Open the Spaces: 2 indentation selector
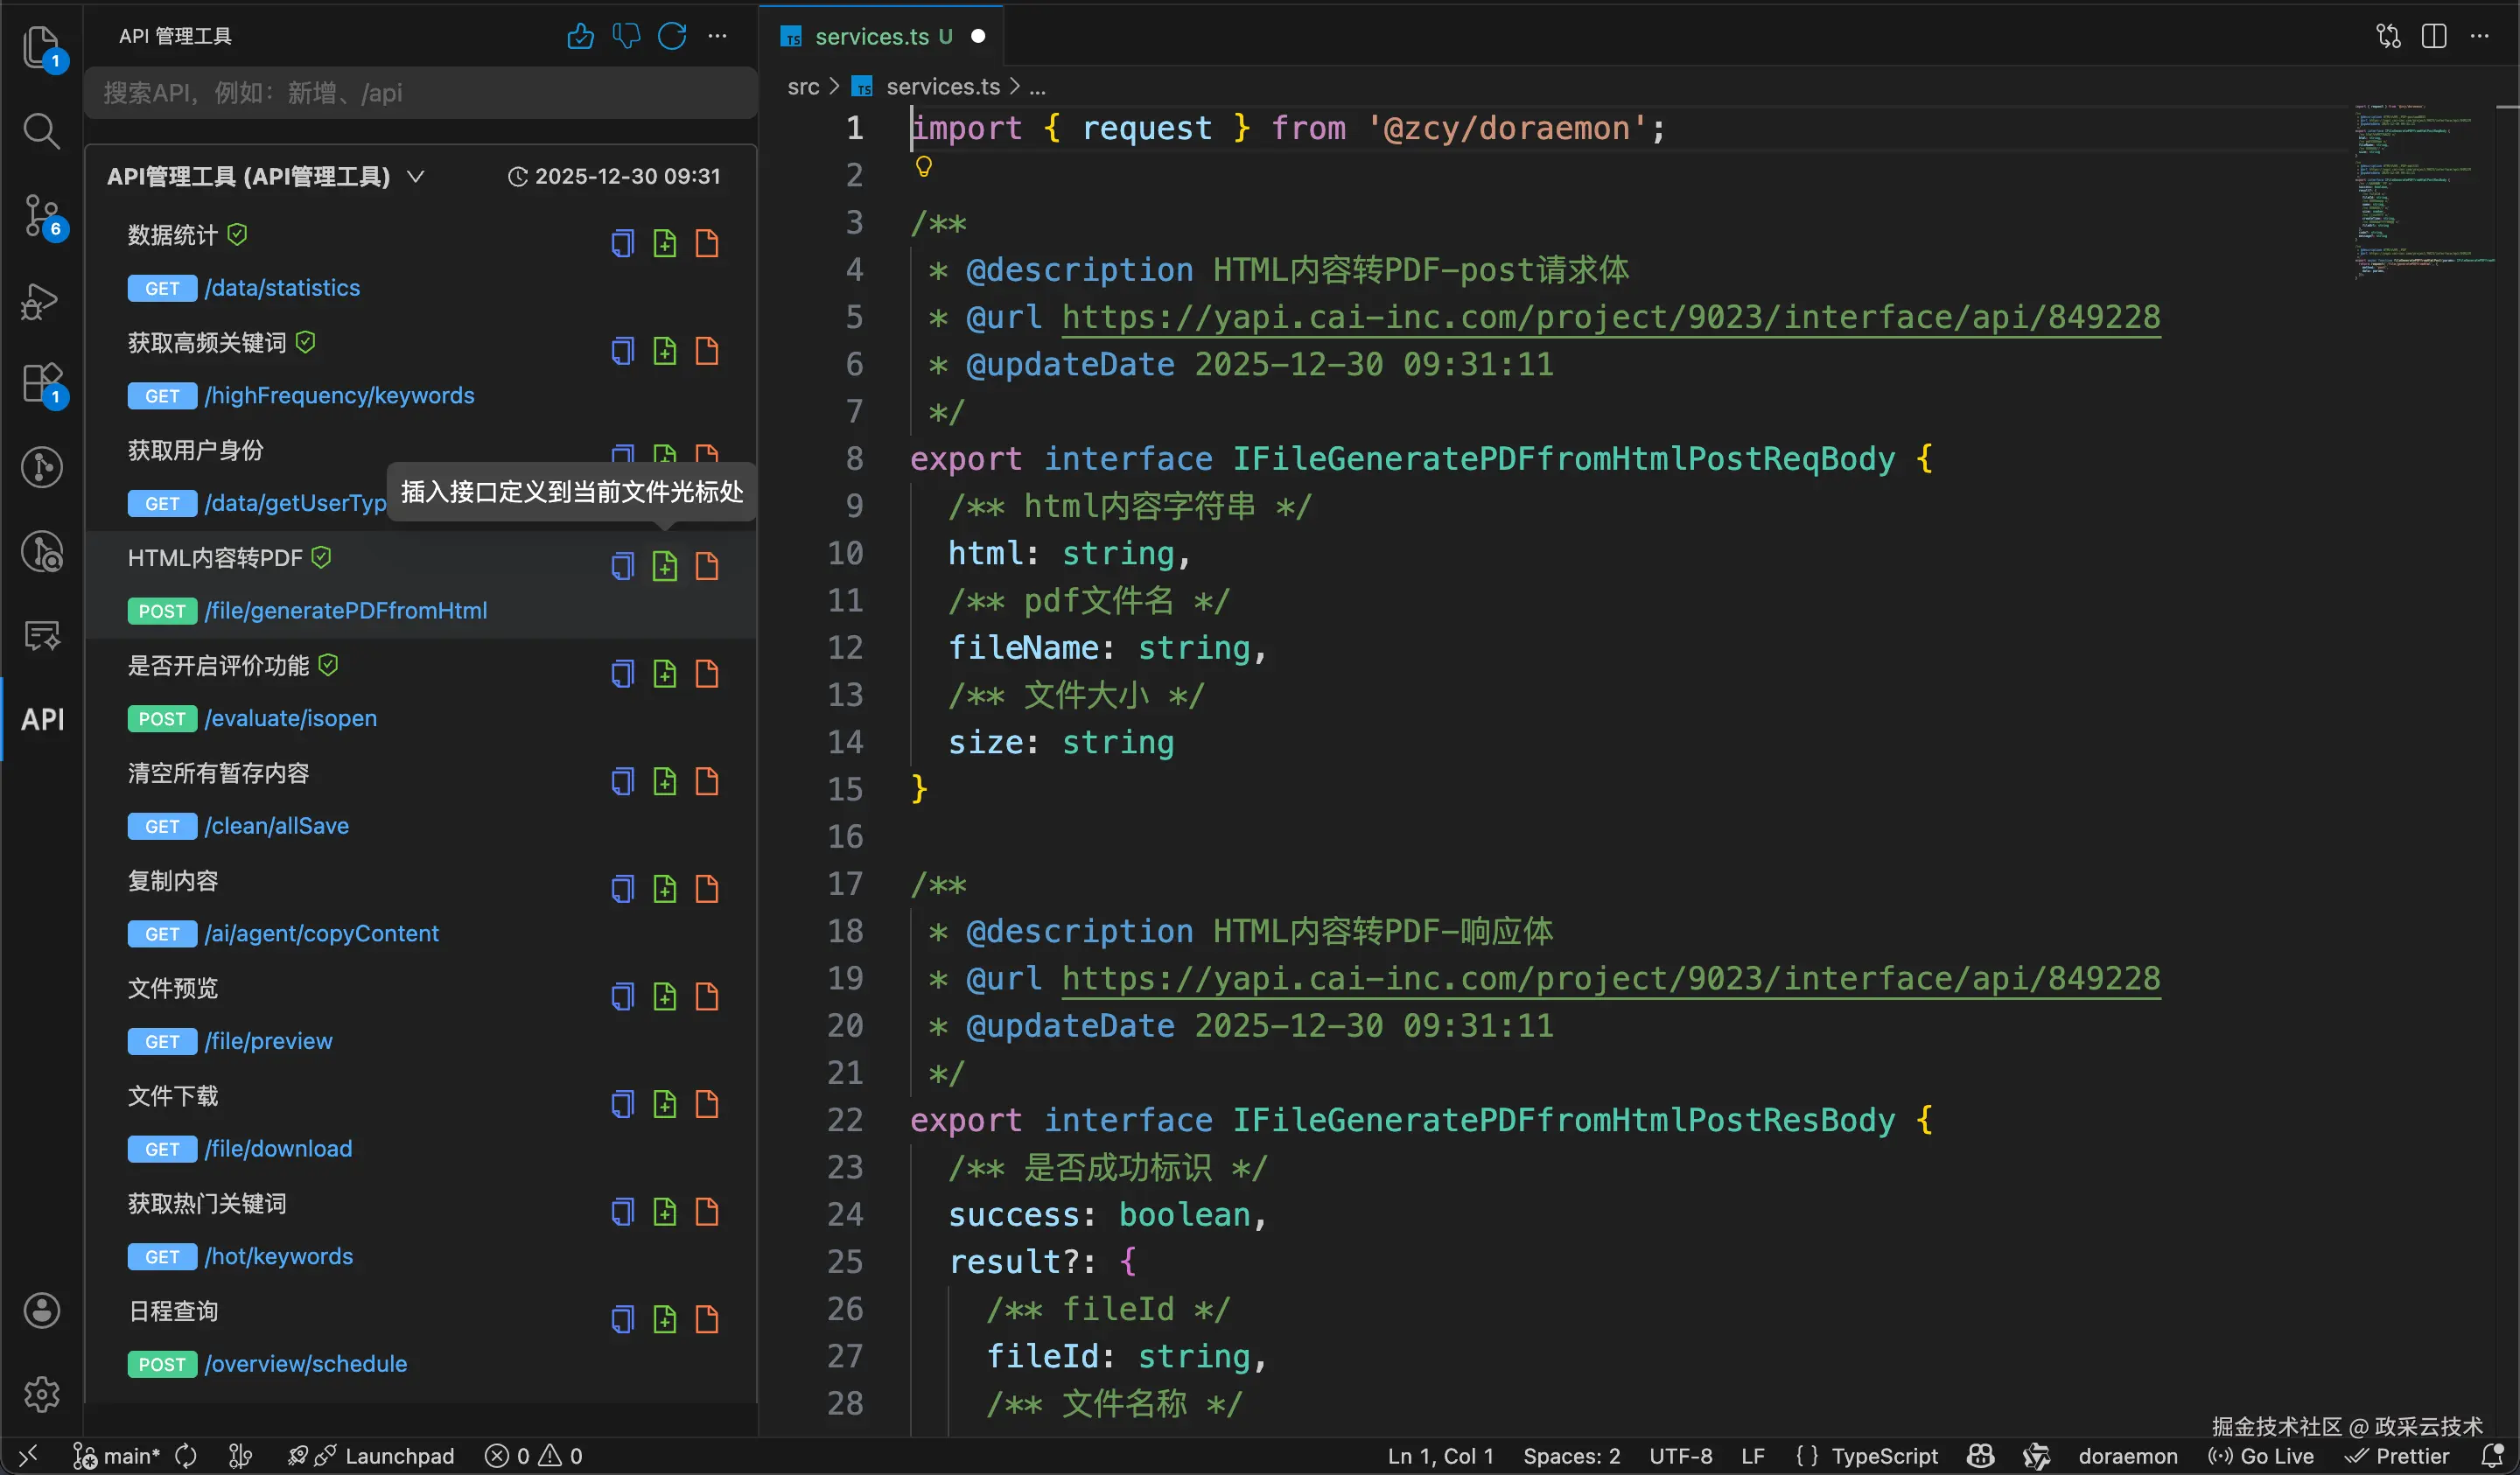This screenshot has height=1475, width=2520. (1571, 1456)
